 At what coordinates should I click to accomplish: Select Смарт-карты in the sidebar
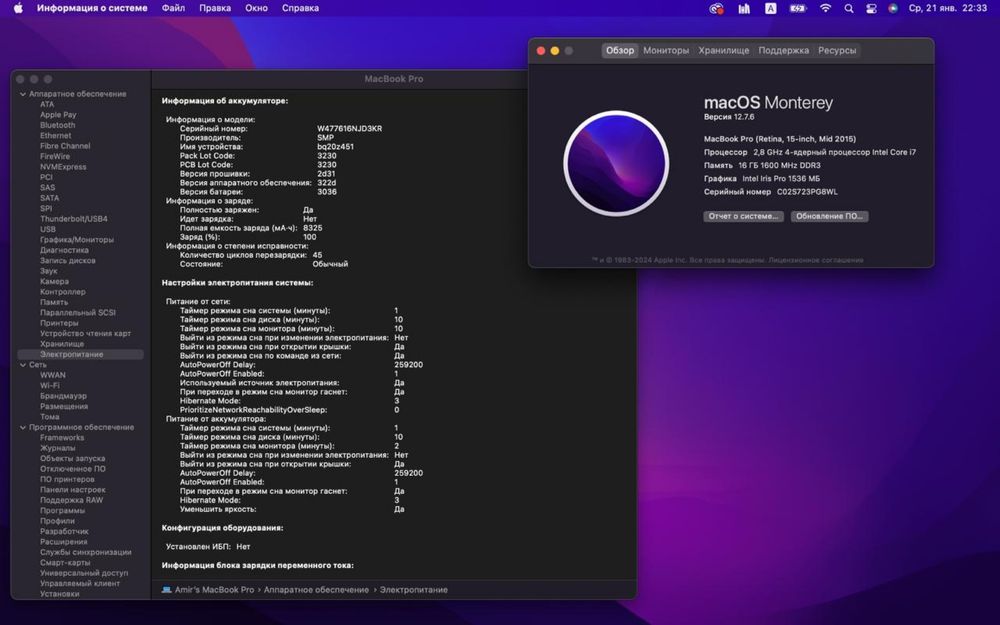(x=65, y=562)
